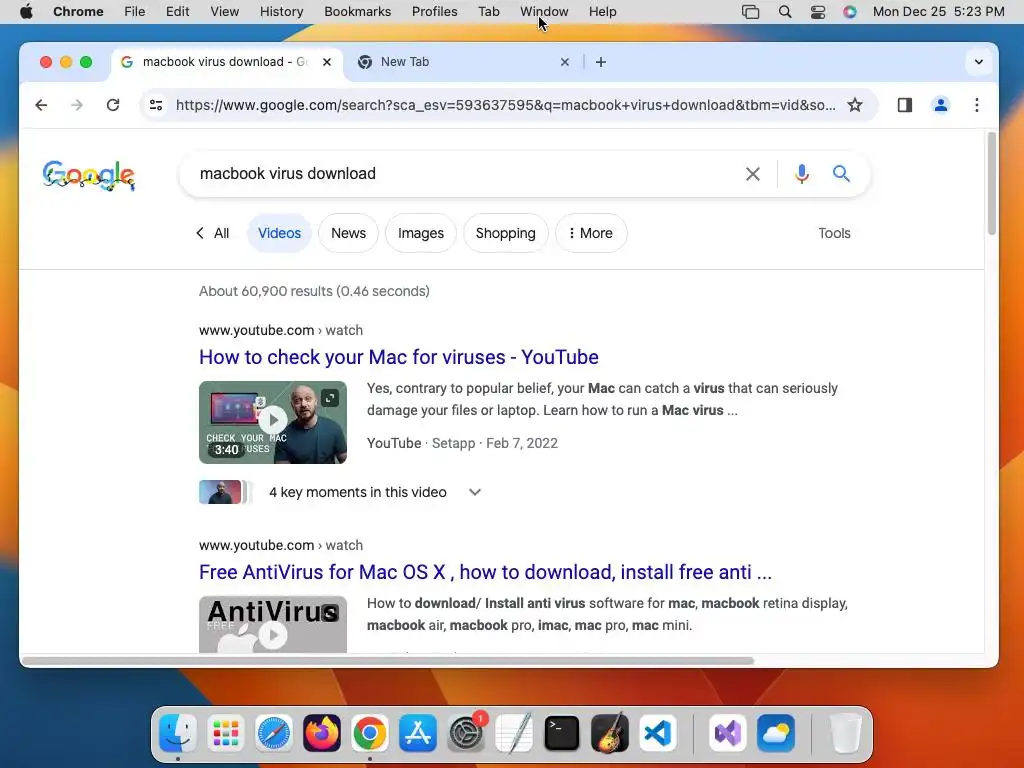Start voice search with microphone
1024x768 pixels.
802,174
